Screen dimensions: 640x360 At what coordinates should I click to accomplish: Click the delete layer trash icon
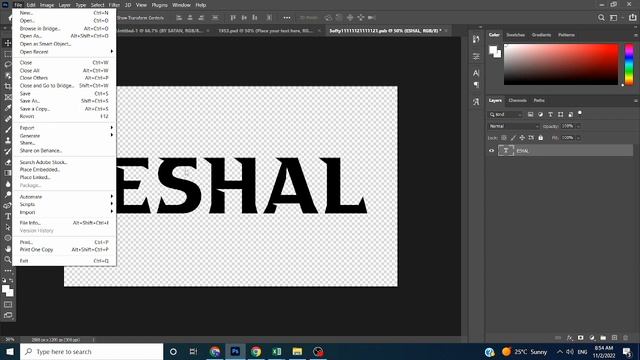(x=626, y=338)
